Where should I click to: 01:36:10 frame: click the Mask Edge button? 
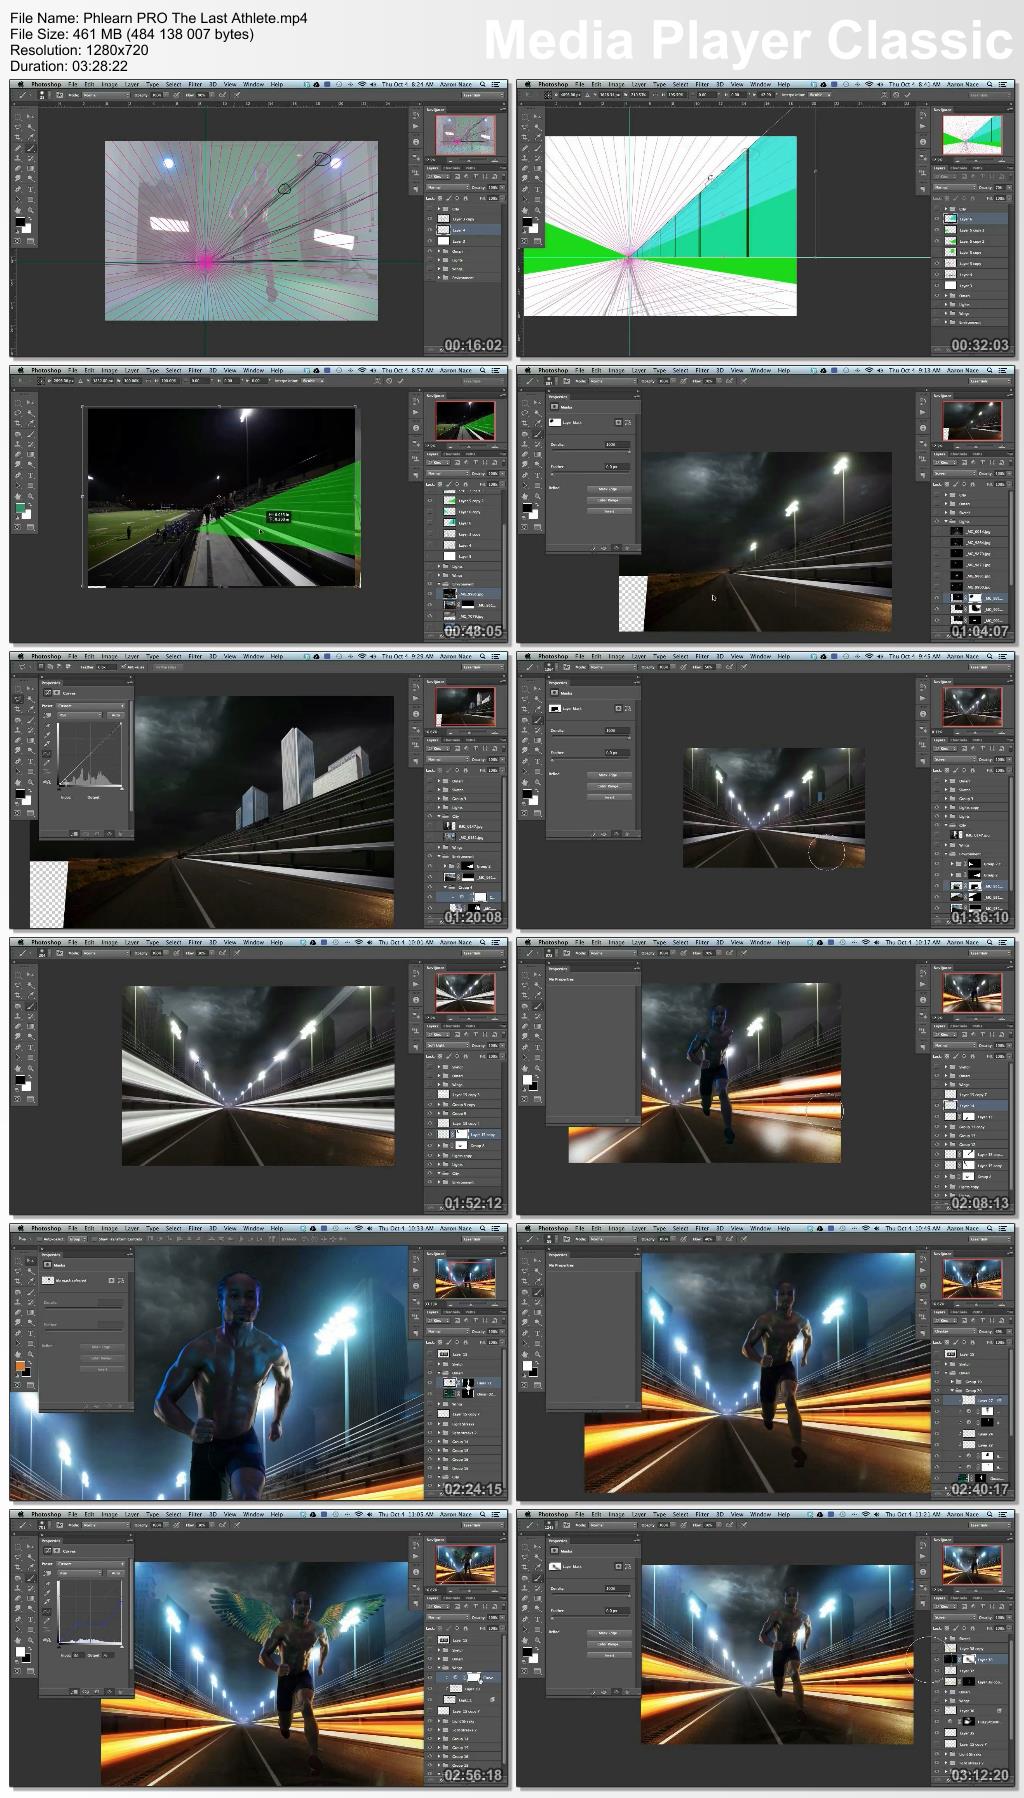(x=609, y=775)
